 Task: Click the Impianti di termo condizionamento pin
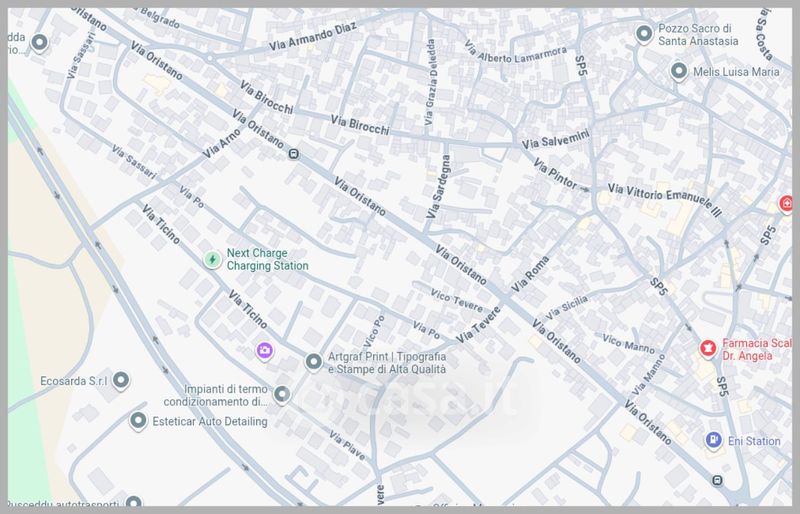[281, 395]
